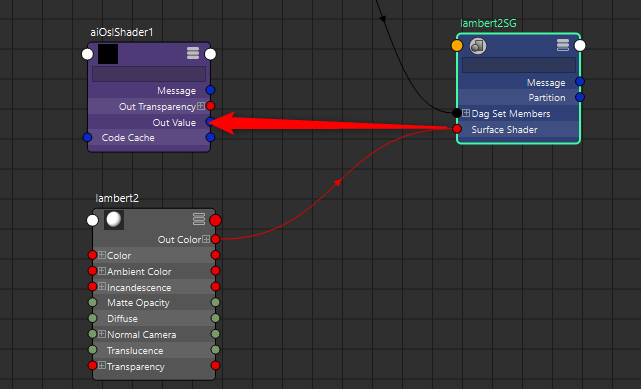This screenshot has height=389, width=641.
Task: Expand the Ambient Color attribute
Action: 102,271
